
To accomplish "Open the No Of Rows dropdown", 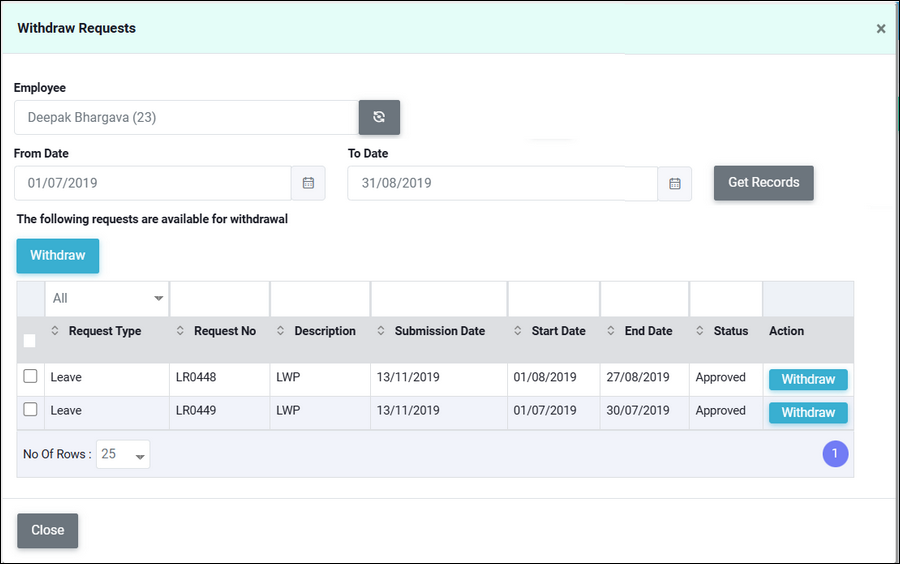I will pyautogui.click(x=123, y=454).
